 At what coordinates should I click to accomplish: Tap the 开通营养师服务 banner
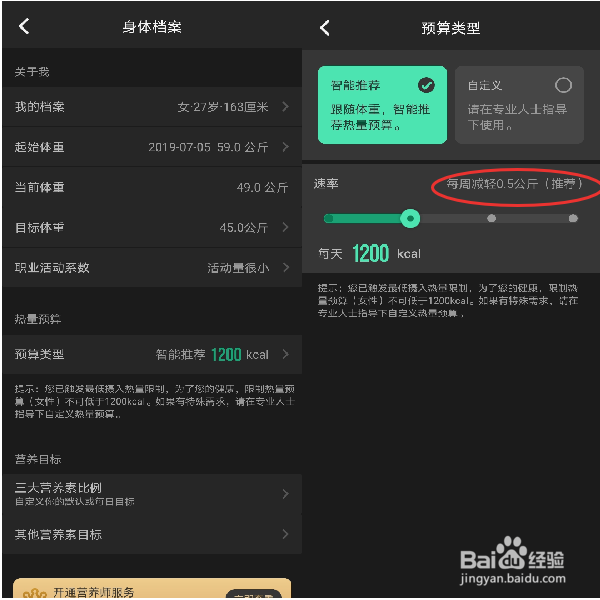[x=152, y=588]
